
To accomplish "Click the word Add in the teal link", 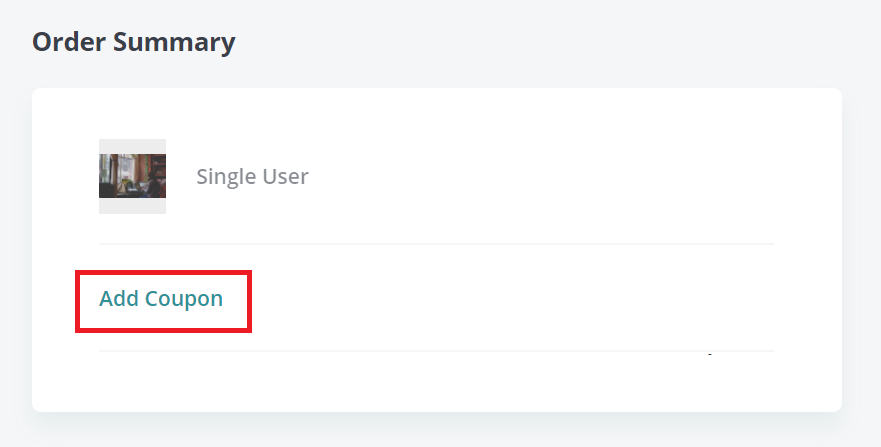I will (120, 298).
